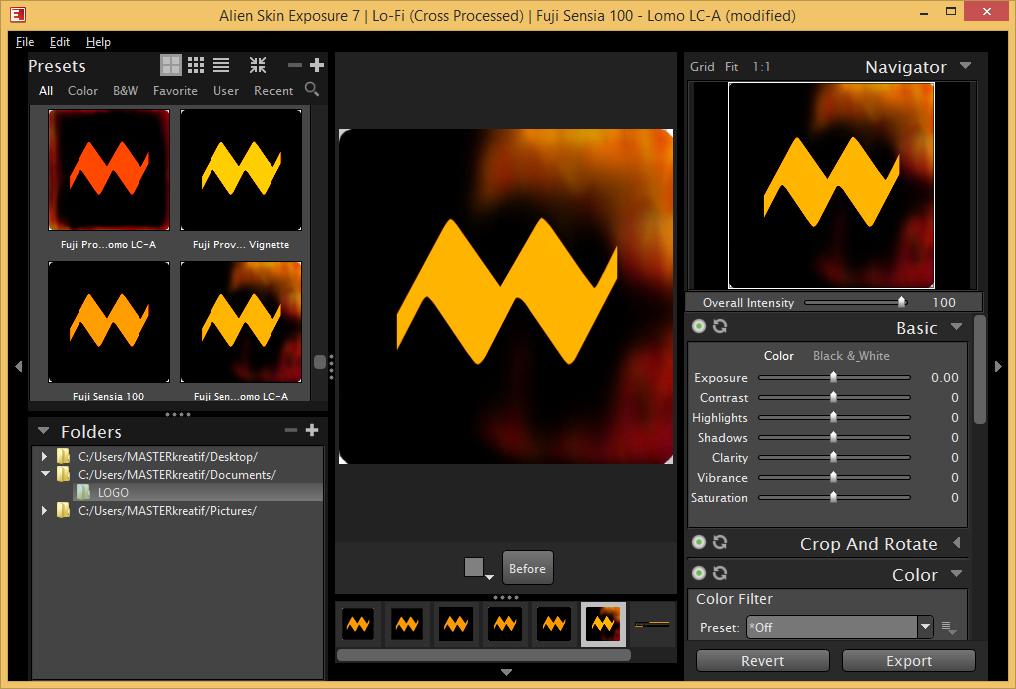Show All presets tab
This screenshot has height=689, width=1016.
[x=45, y=91]
